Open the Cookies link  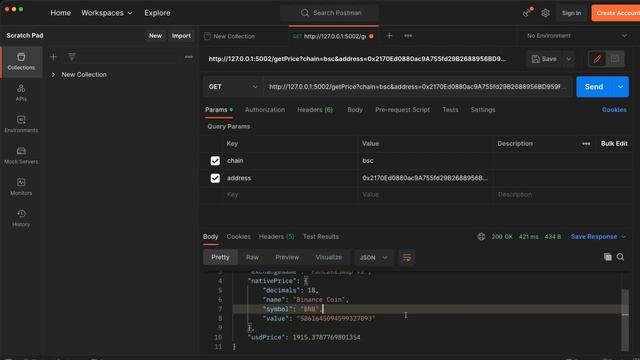pos(614,110)
